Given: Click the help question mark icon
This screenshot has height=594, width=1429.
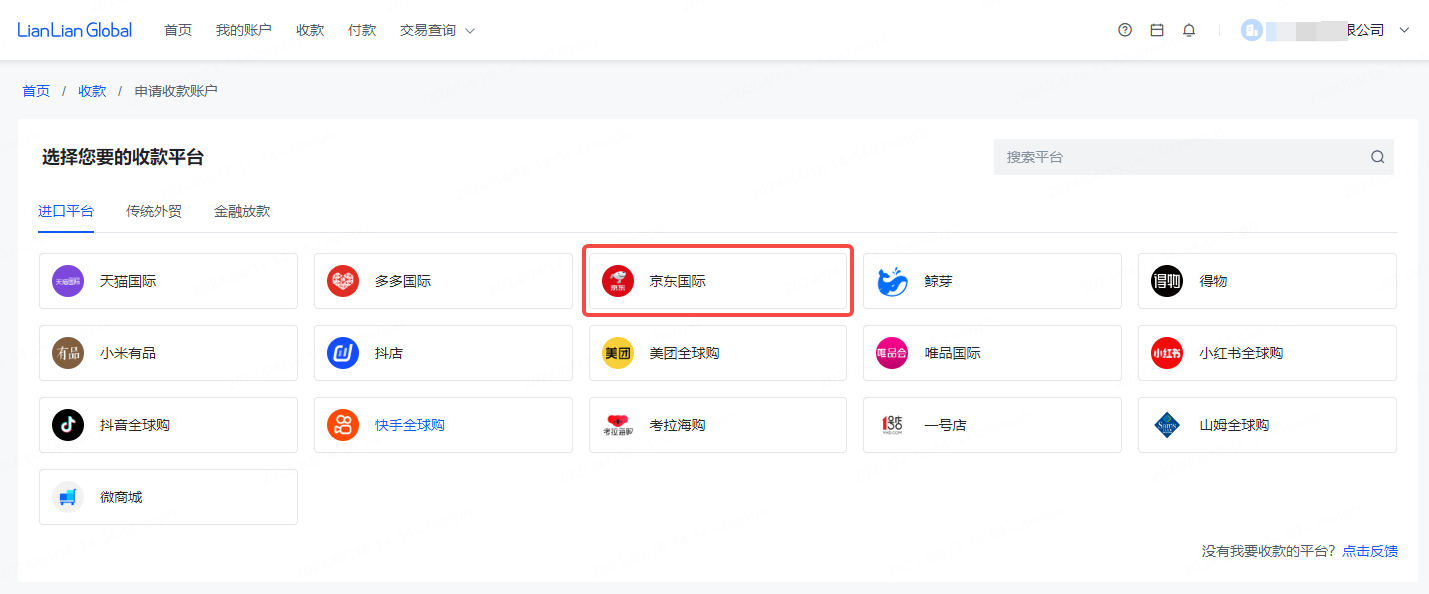Looking at the screenshot, I should 1125,30.
